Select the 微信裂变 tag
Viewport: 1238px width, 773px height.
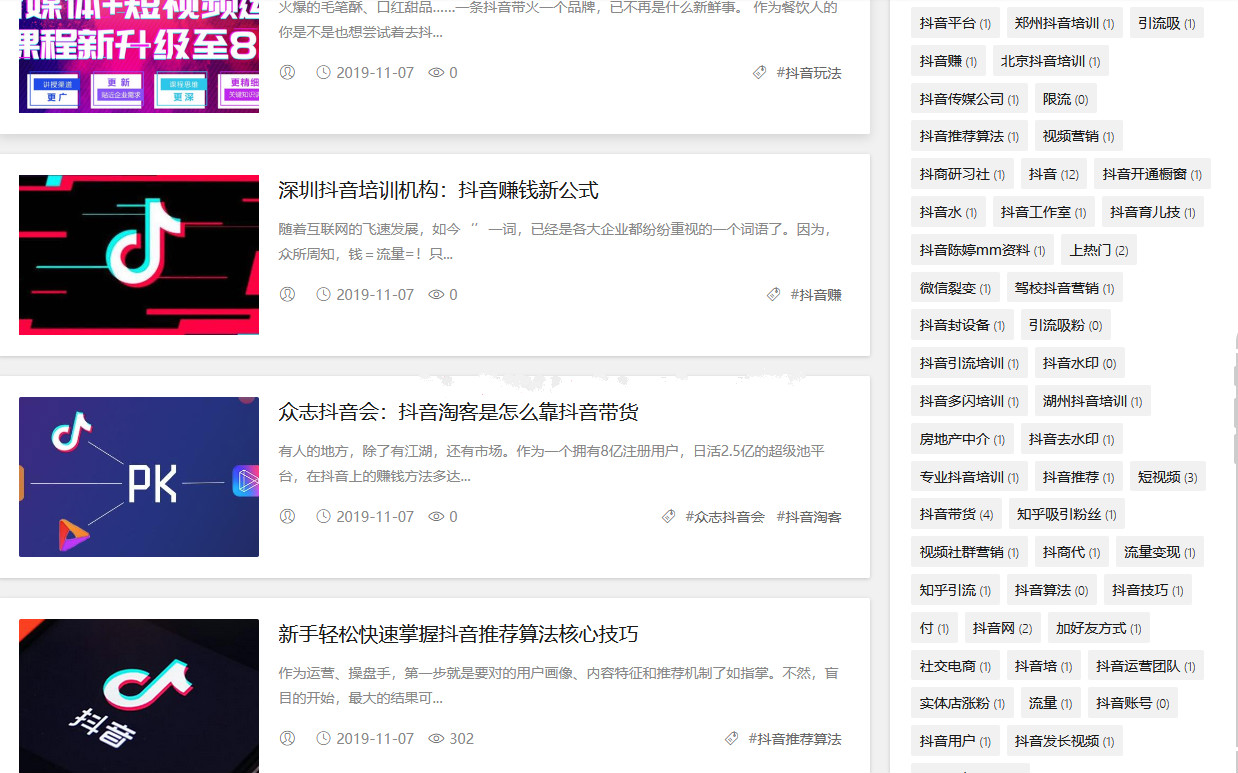click(x=955, y=288)
